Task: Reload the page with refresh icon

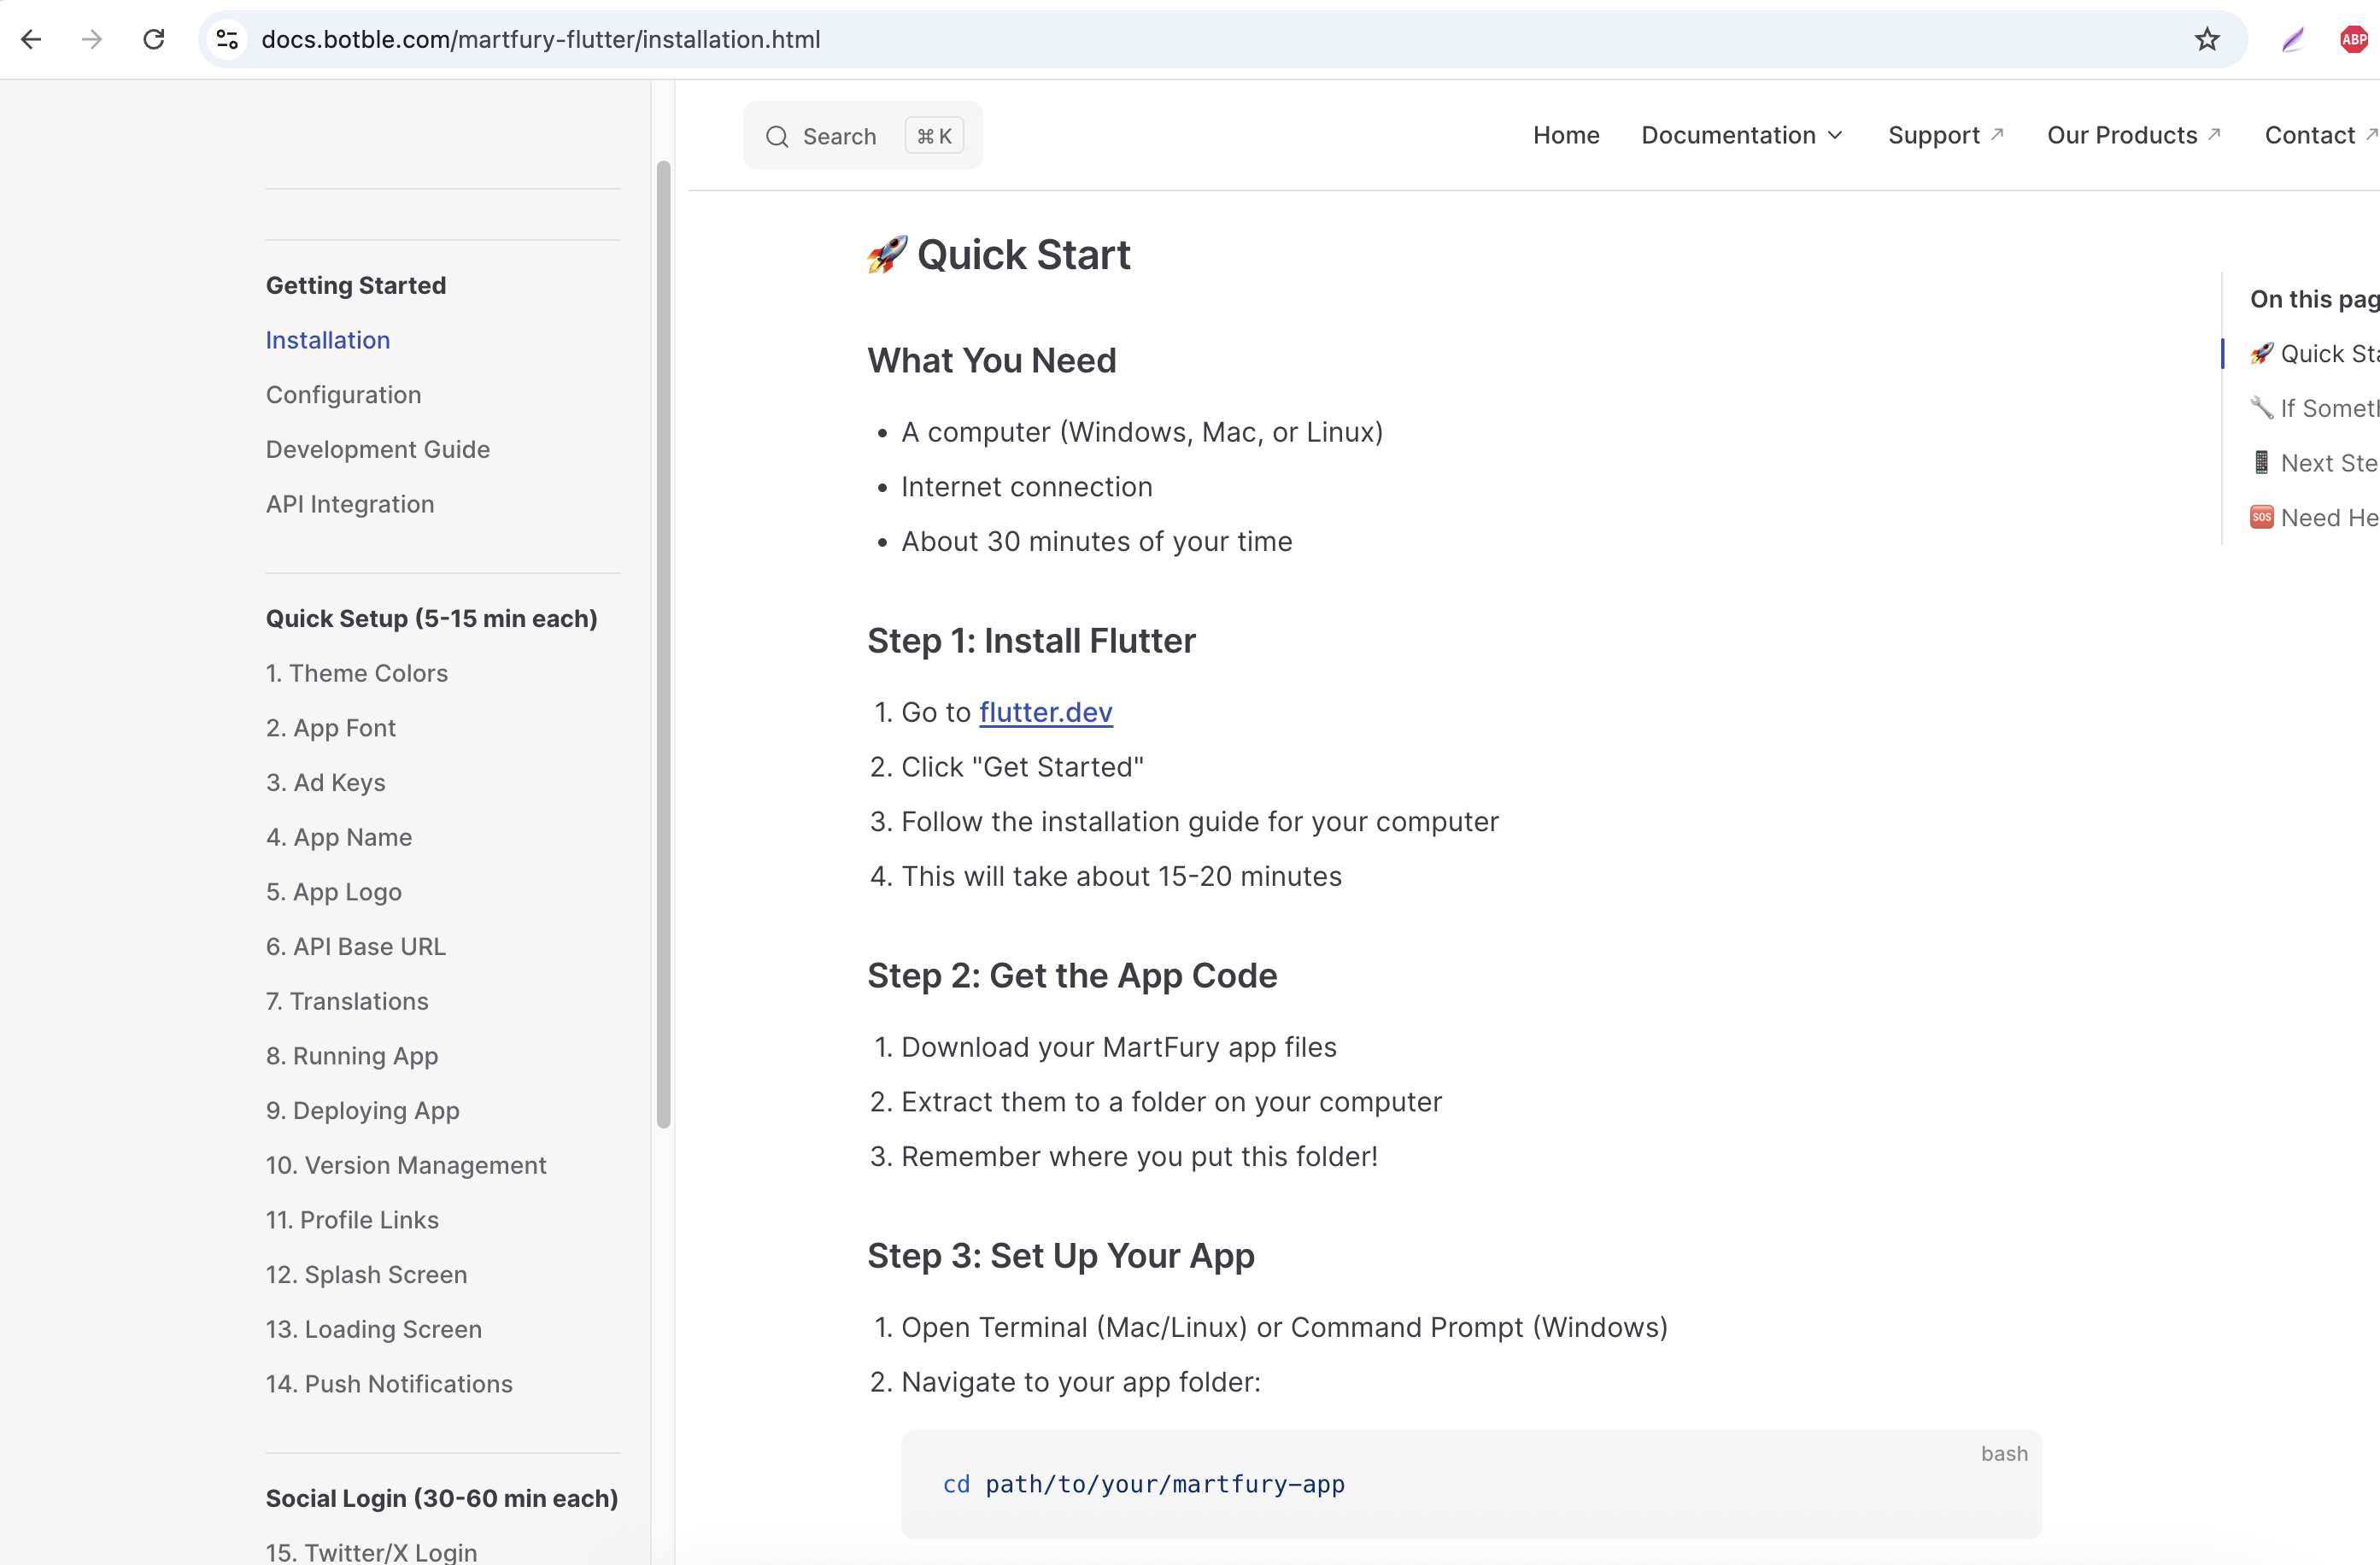Action: pos(153,39)
